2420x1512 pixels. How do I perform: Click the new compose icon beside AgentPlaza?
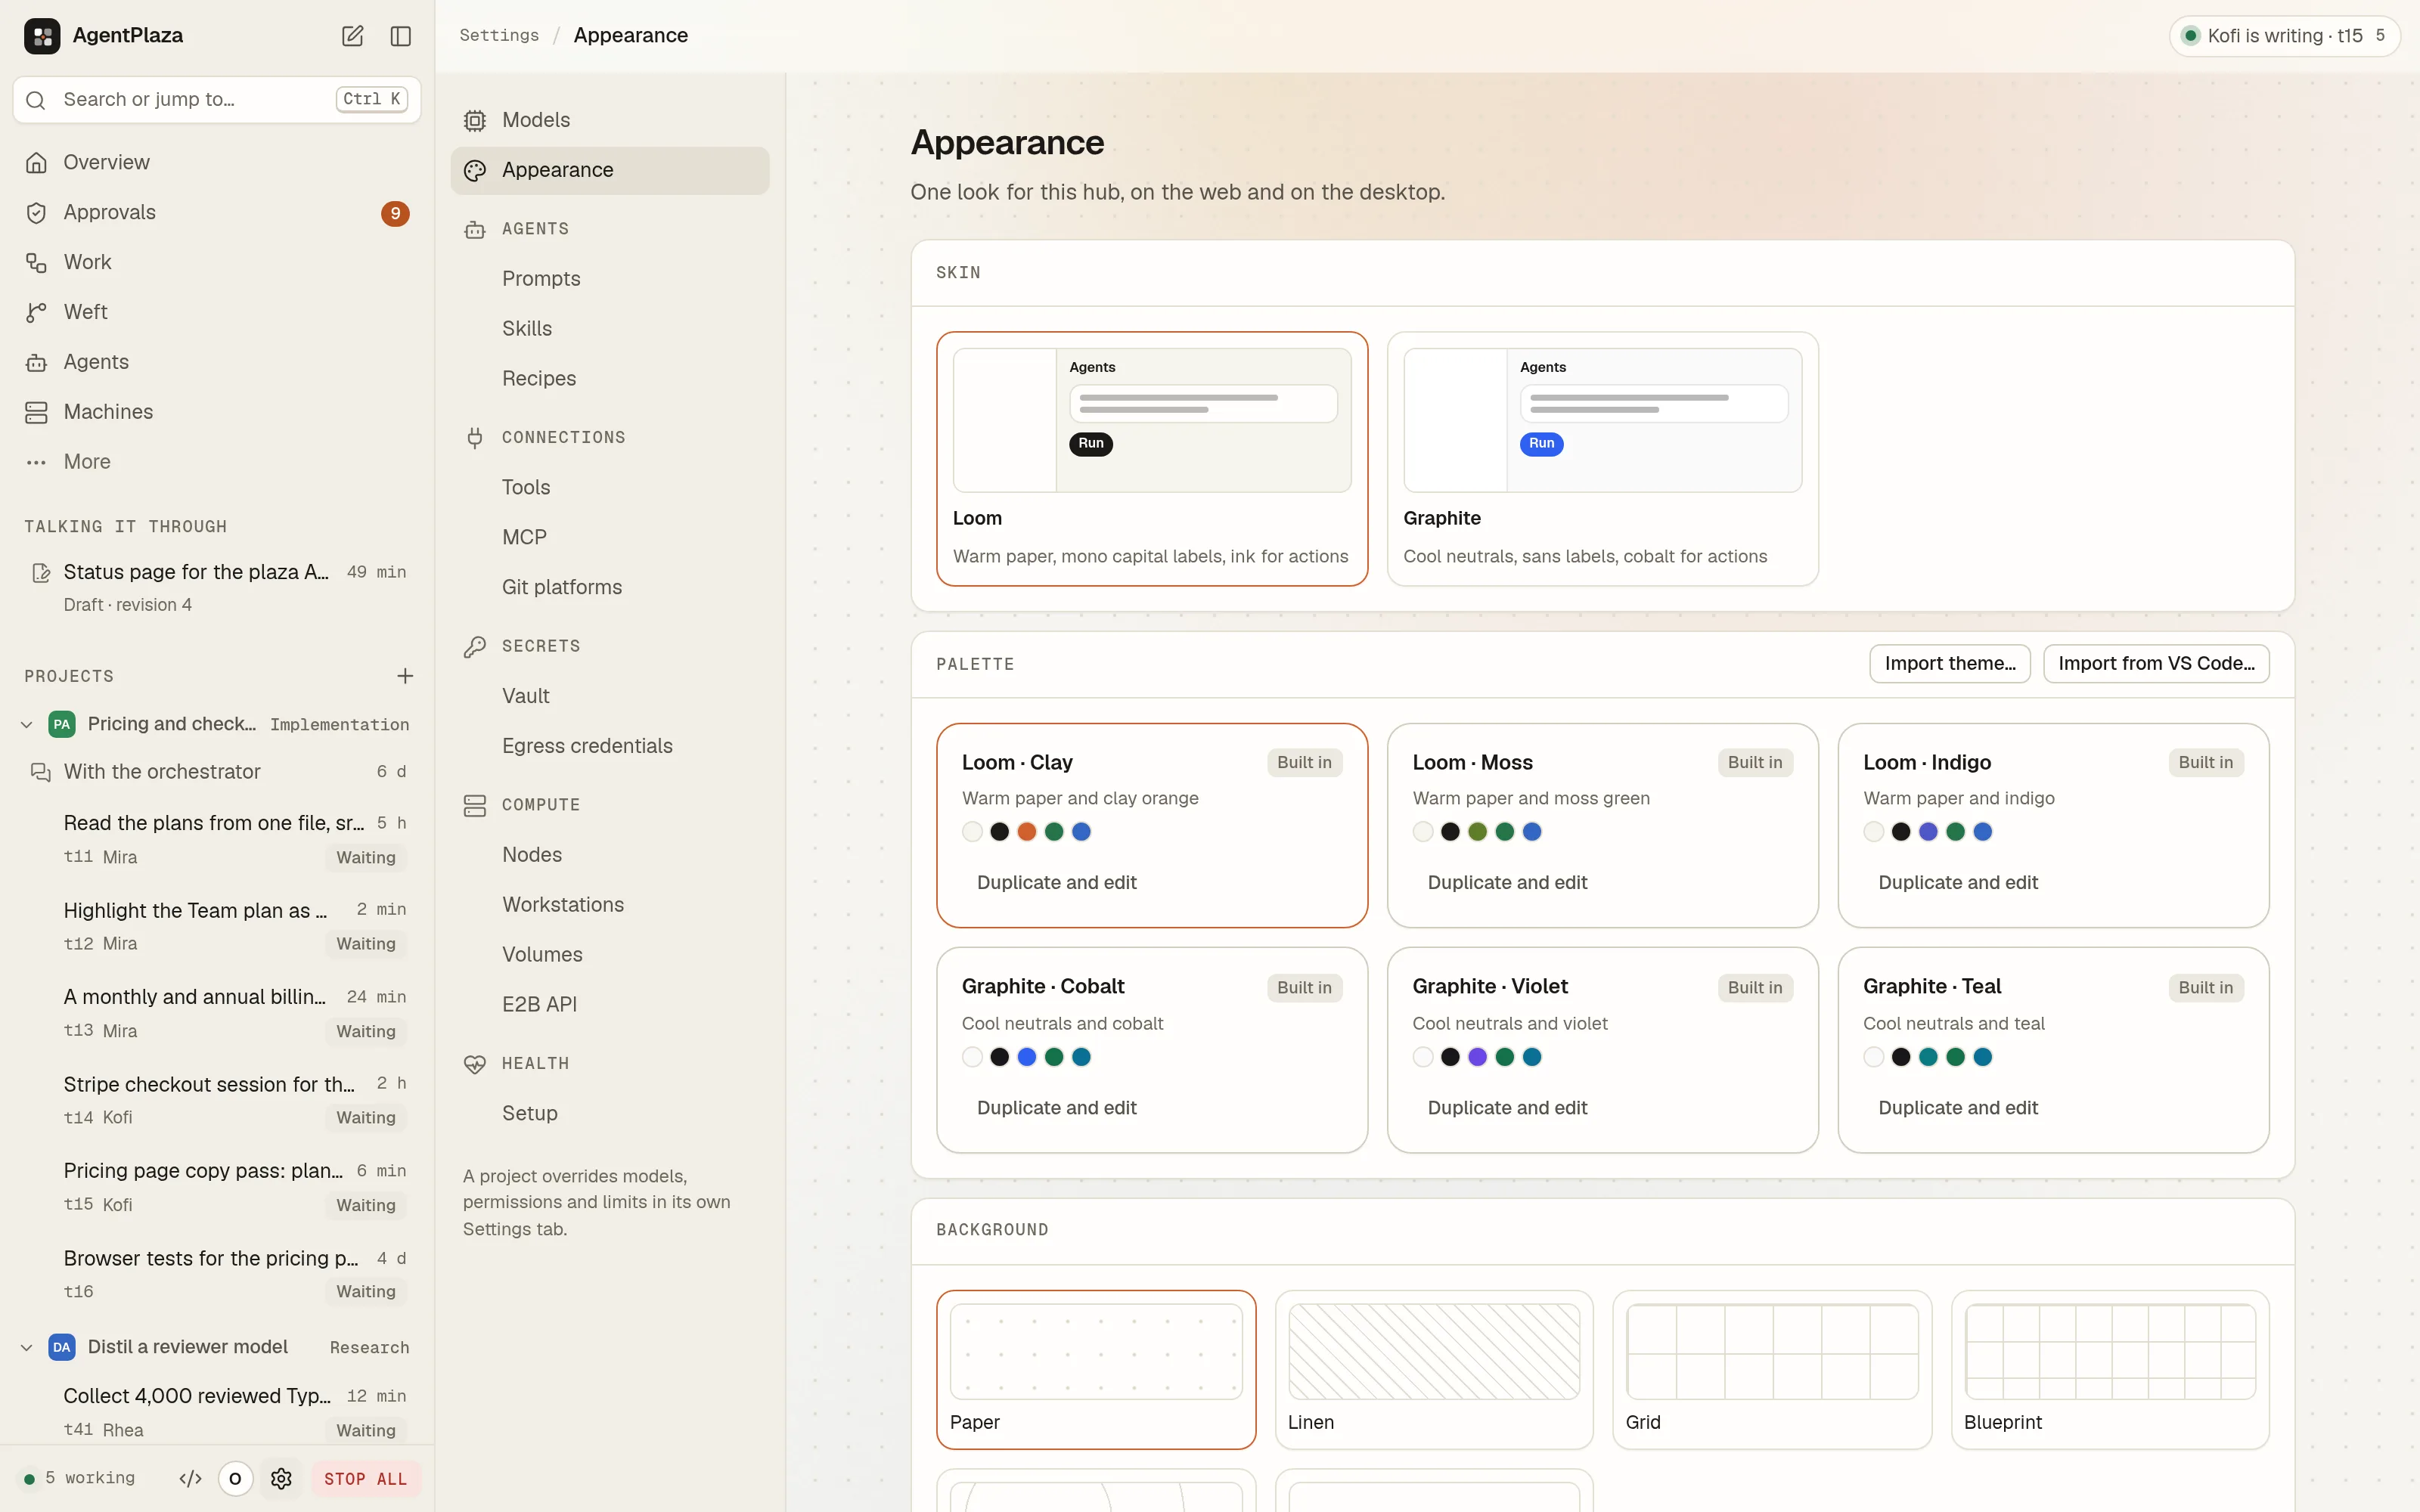352,36
